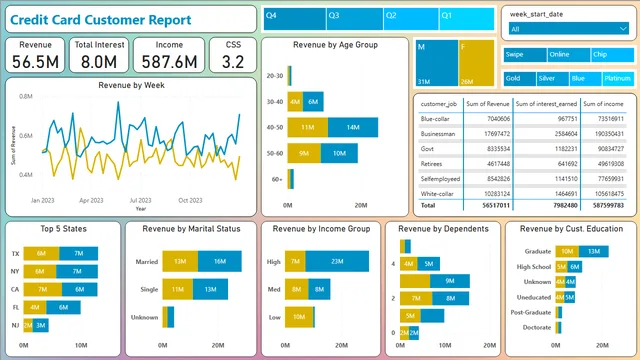Filter by Online transaction type
Image resolution: width=640 pixels, height=360 pixels.
(569, 55)
